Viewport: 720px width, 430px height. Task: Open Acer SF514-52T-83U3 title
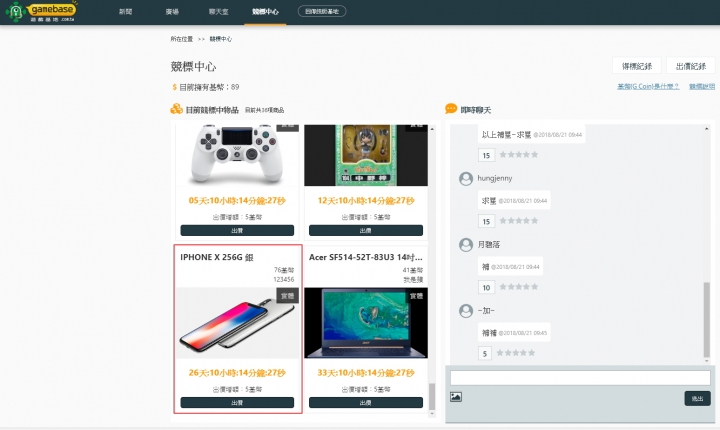tap(366, 257)
